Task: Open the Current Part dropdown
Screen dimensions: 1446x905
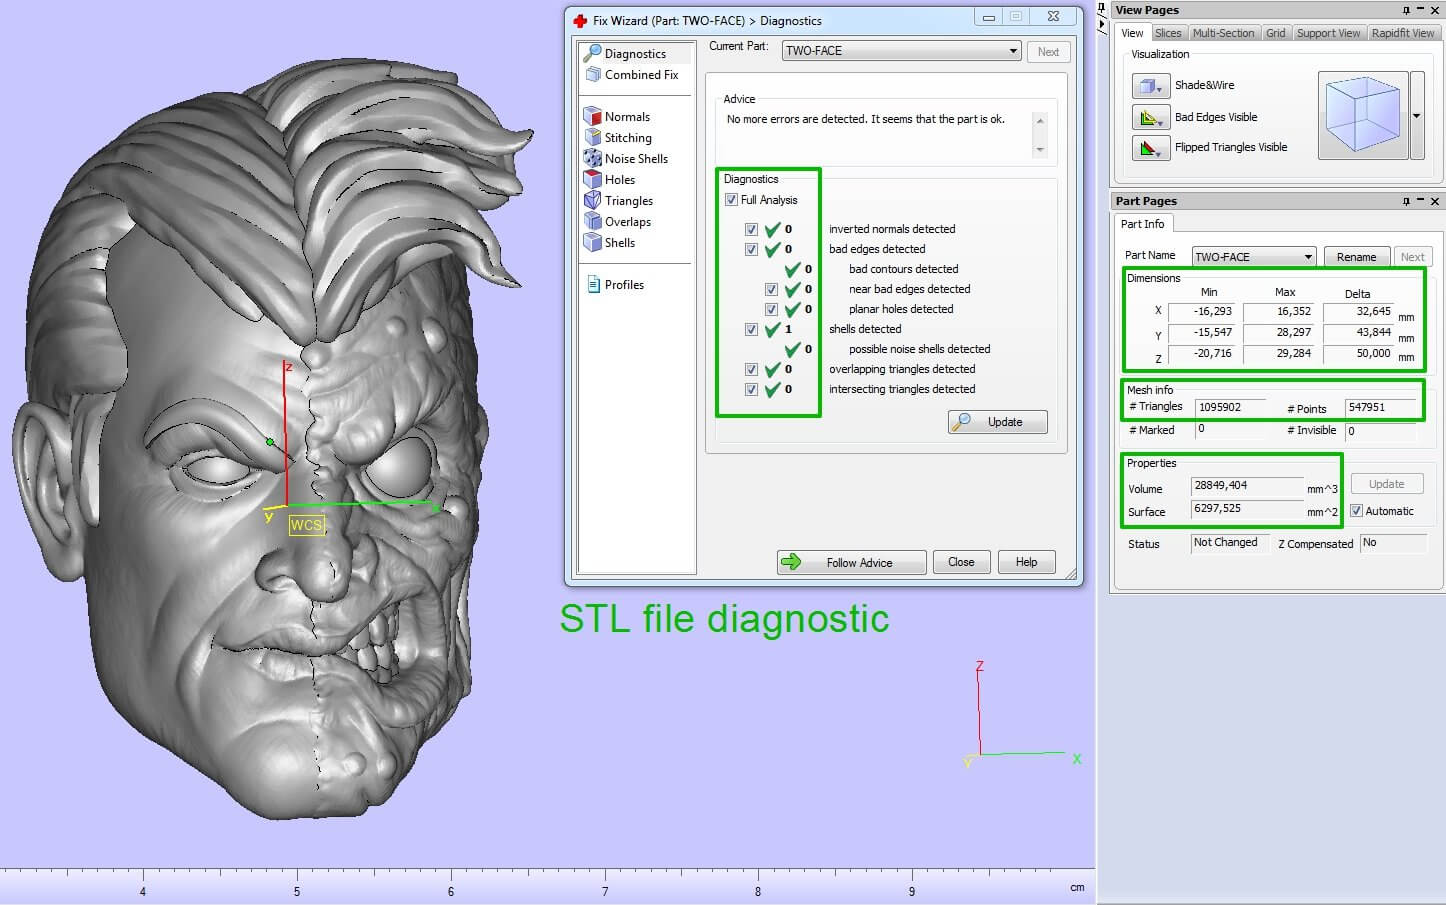Action: (x=1012, y=51)
